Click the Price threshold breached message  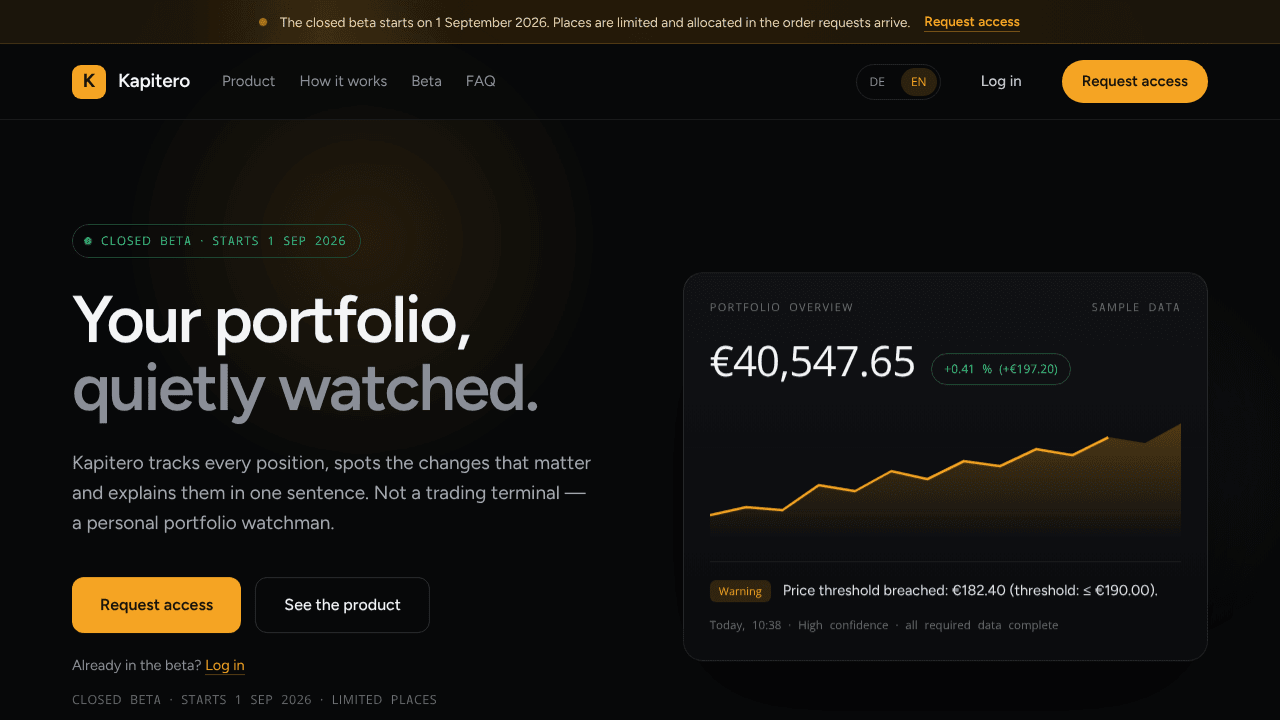[x=970, y=590]
